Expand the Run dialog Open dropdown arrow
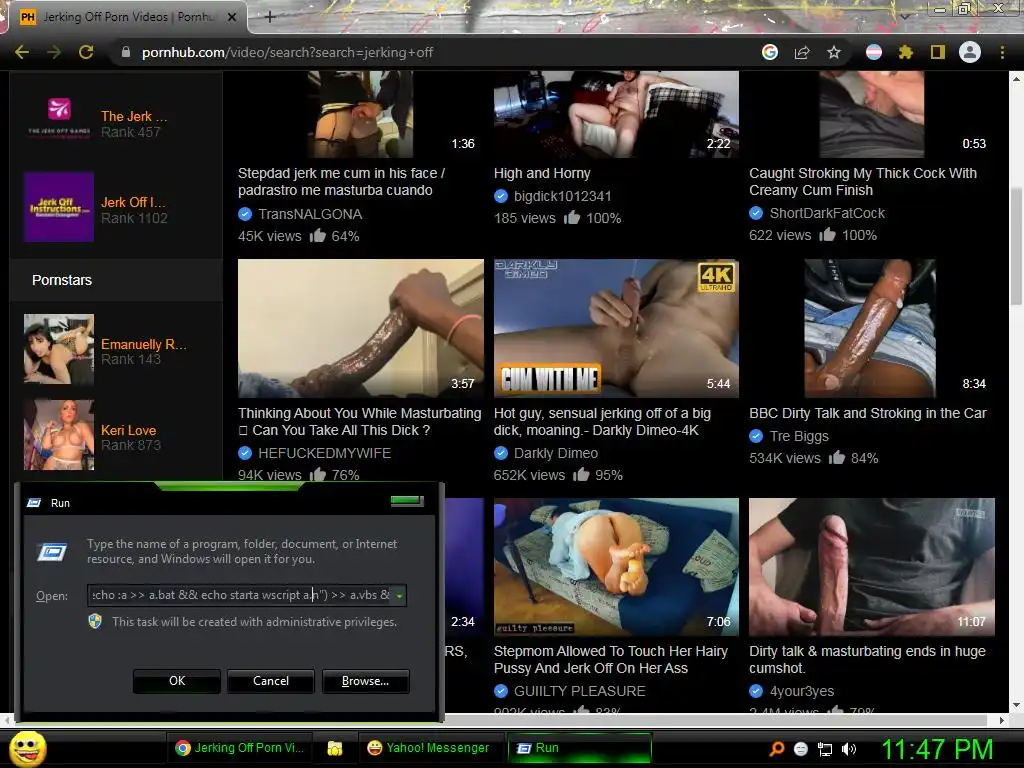 (399, 596)
